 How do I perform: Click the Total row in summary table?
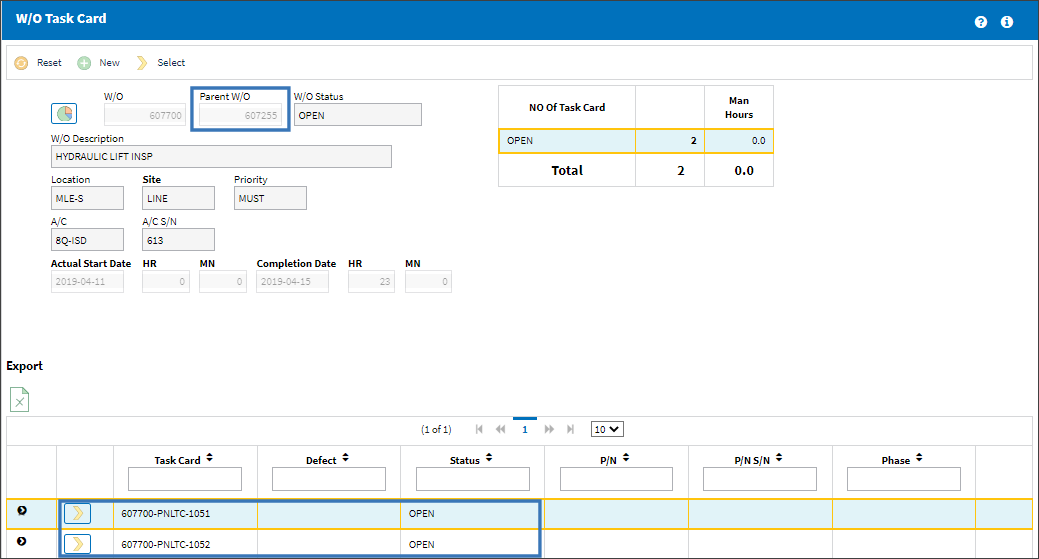pyautogui.click(x=636, y=170)
